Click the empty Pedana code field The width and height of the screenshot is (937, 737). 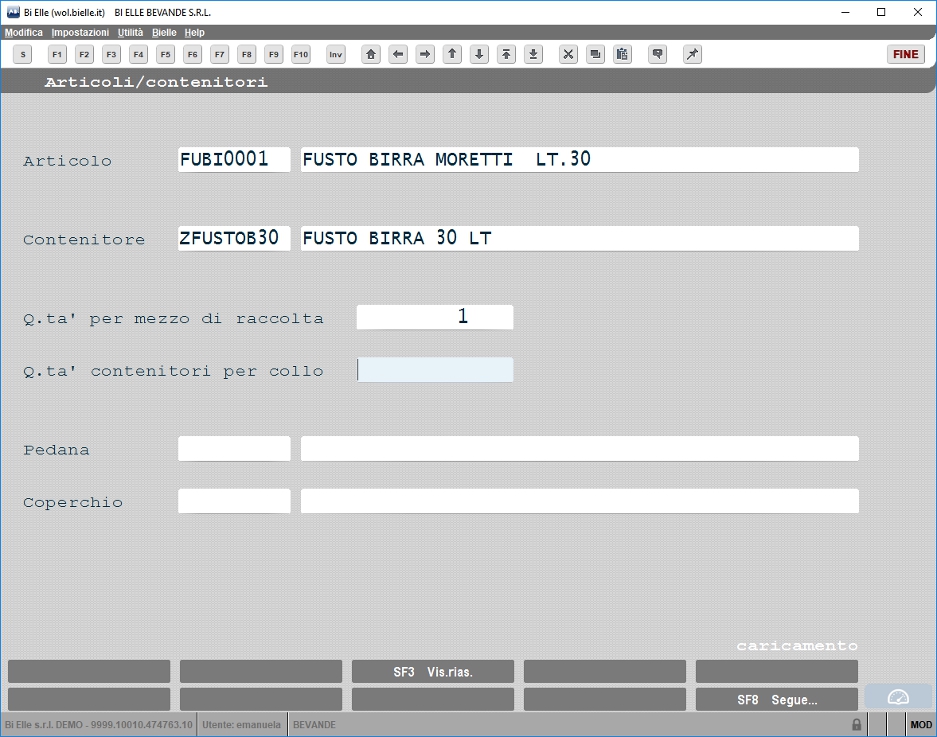pos(234,449)
